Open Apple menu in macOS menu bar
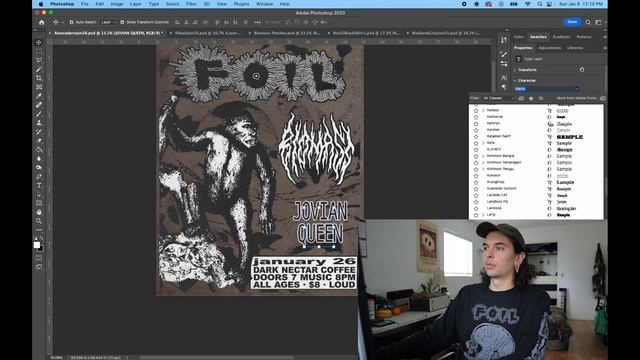This screenshot has width=640, height=360. pos(41,4)
